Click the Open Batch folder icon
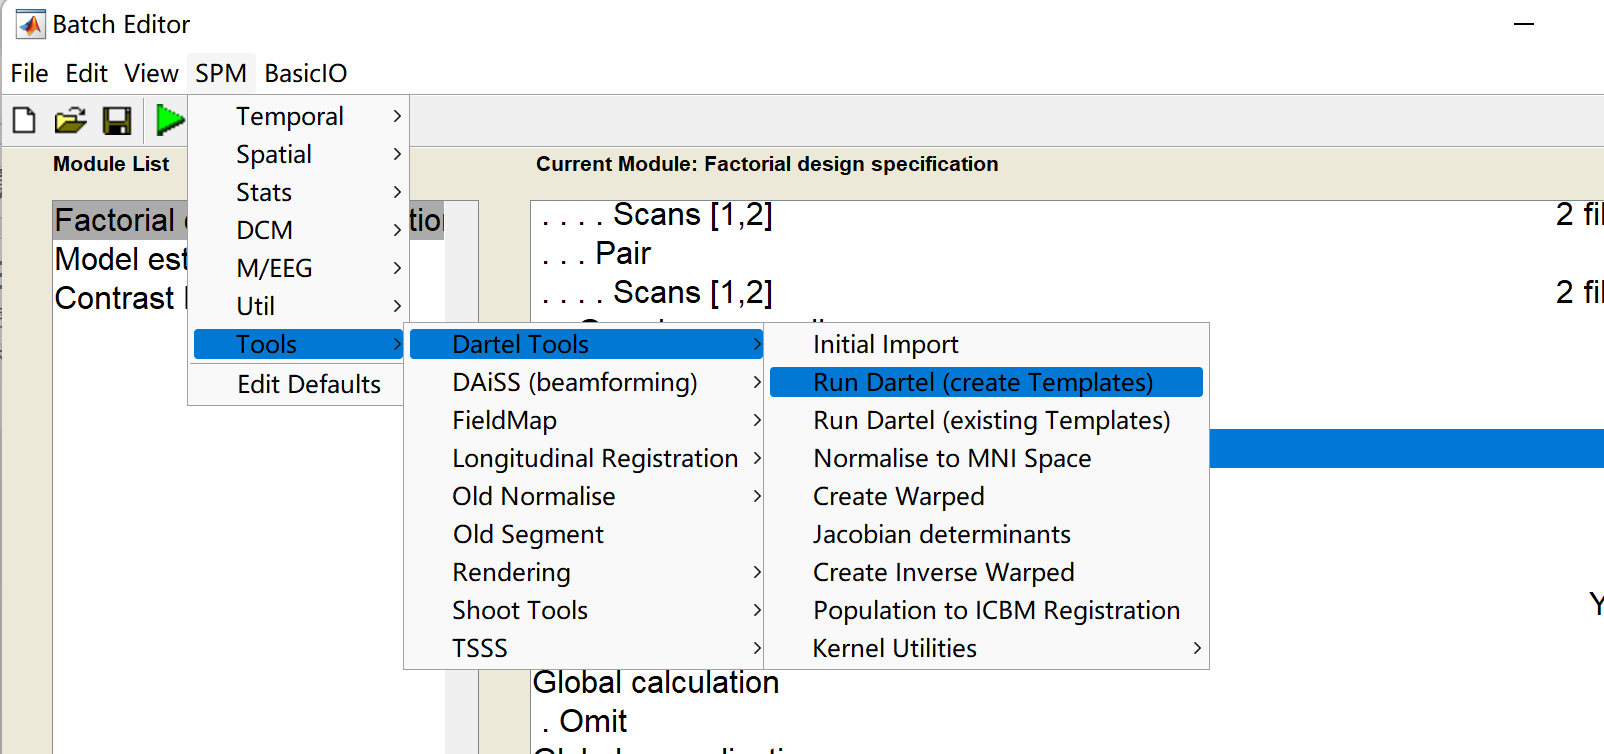Screen dimensions: 1604x754 (x=70, y=121)
